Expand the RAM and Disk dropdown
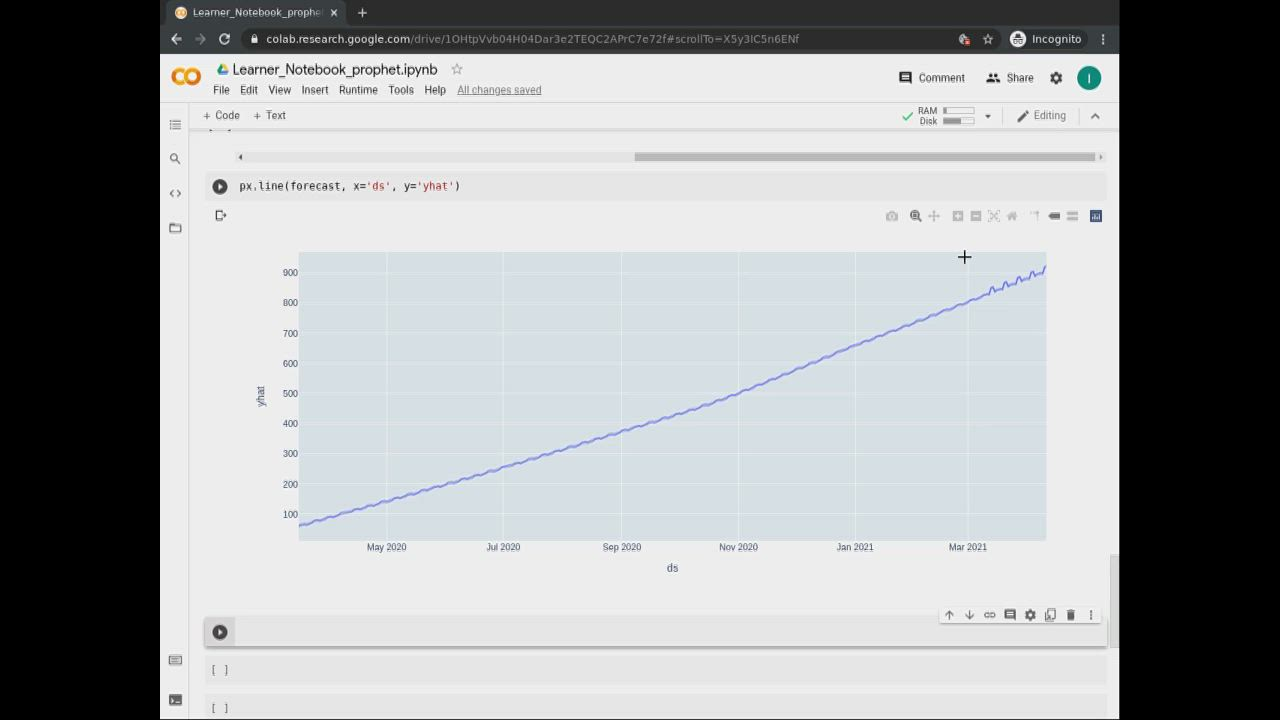This screenshot has width=1280, height=720. (x=987, y=116)
